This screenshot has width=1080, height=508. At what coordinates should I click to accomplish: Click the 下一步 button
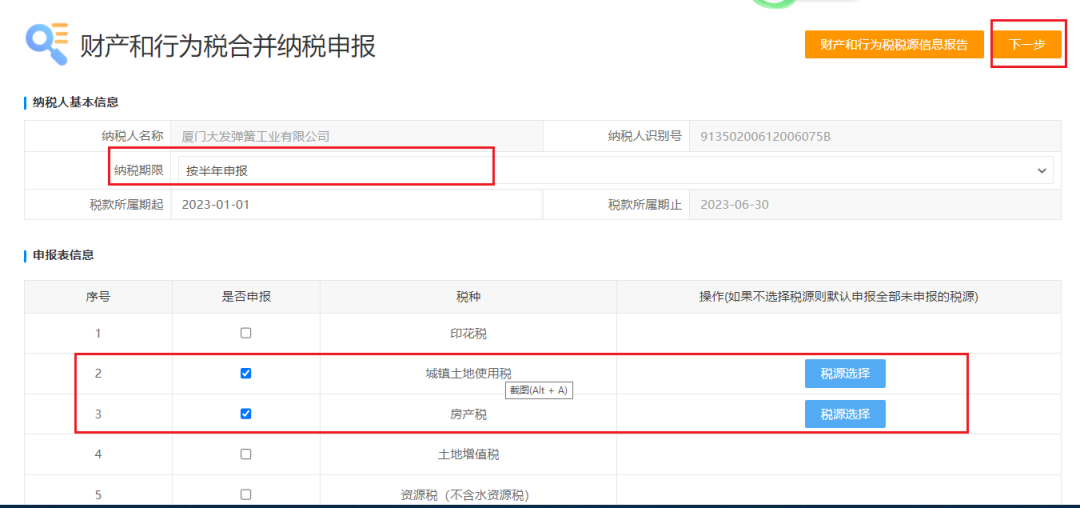(1027, 45)
